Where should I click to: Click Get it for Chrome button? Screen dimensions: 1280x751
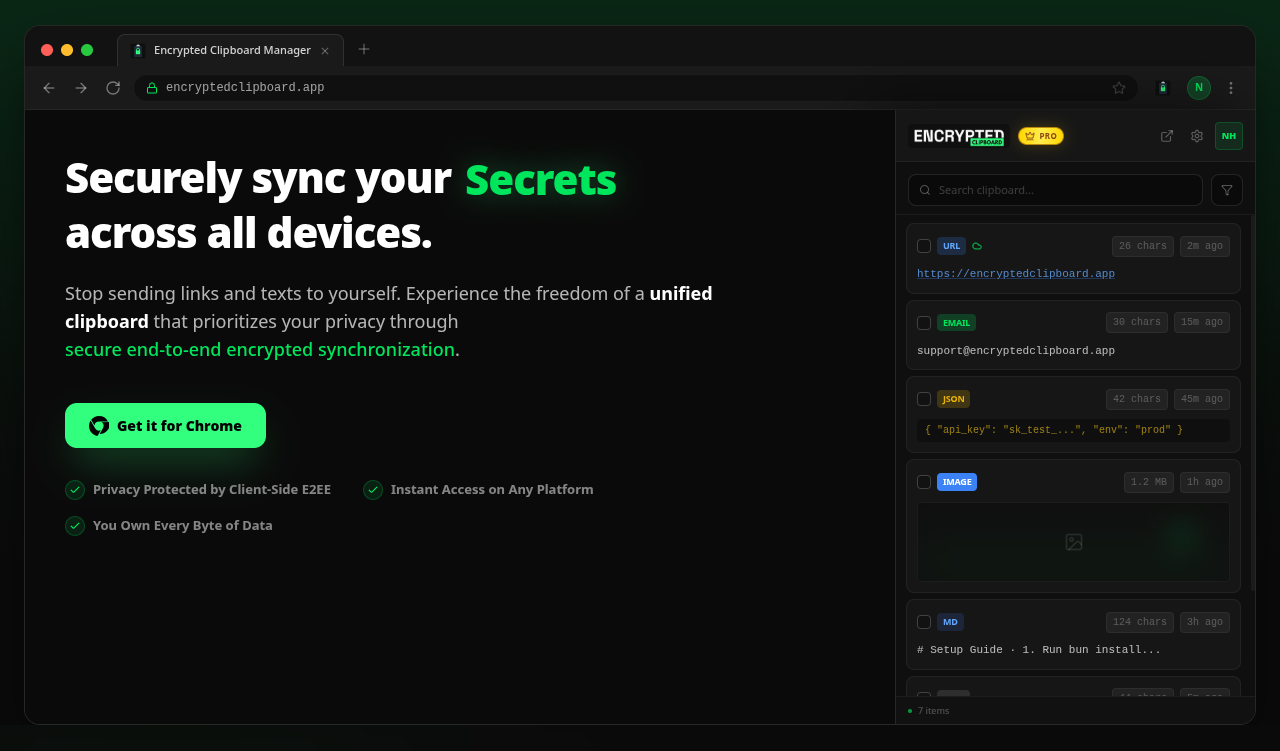(x=165, y=426)
